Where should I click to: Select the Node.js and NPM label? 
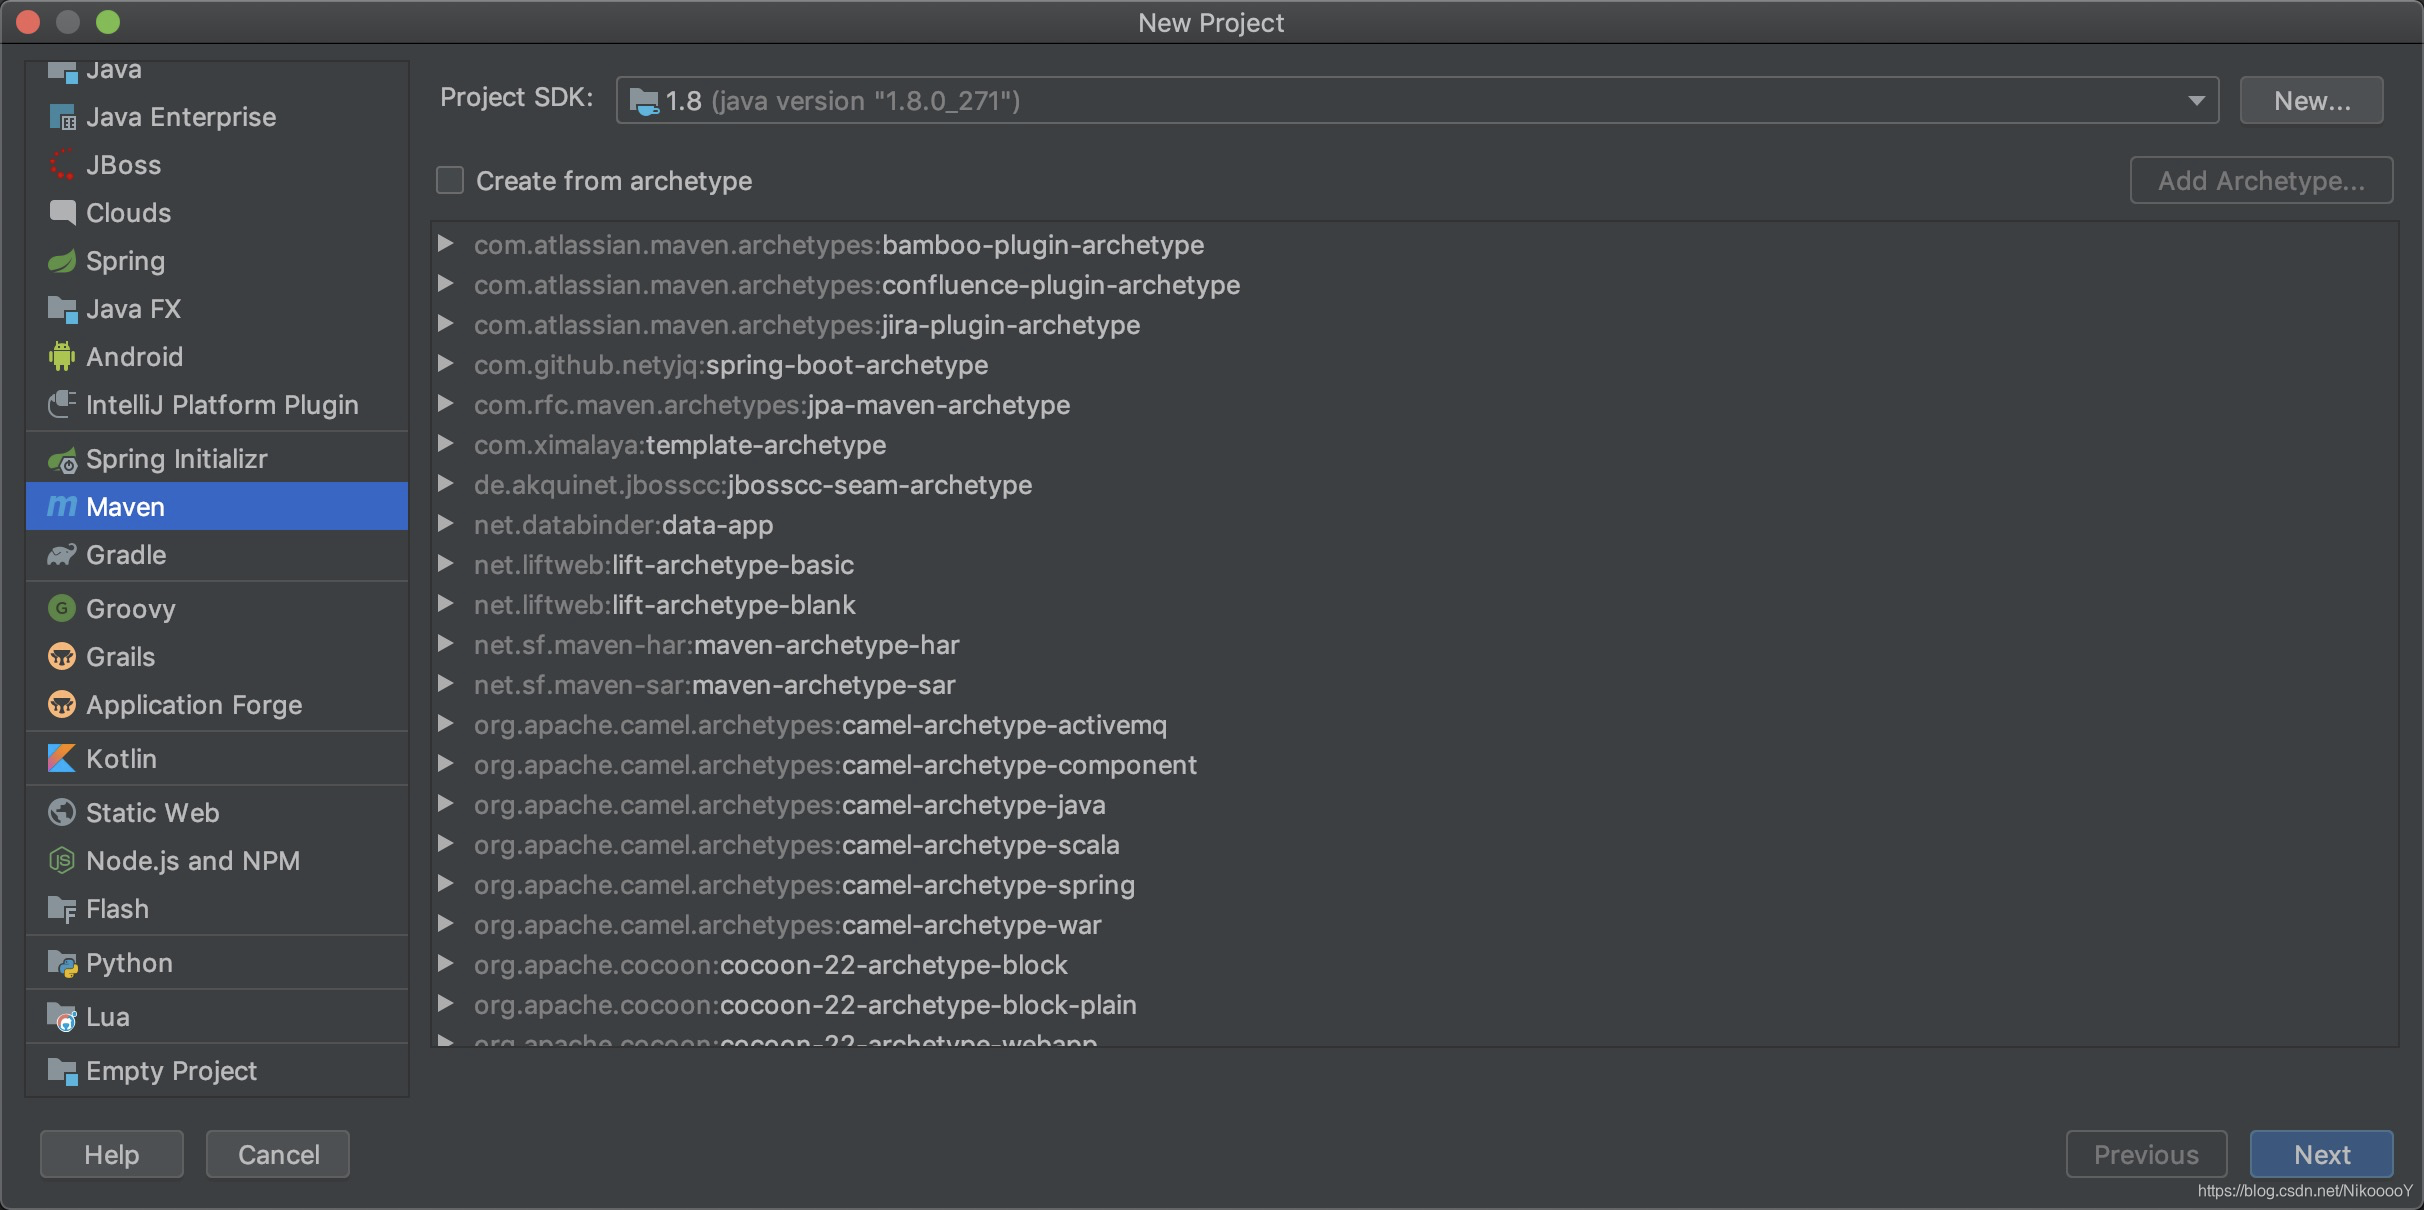tap(193, 861)
